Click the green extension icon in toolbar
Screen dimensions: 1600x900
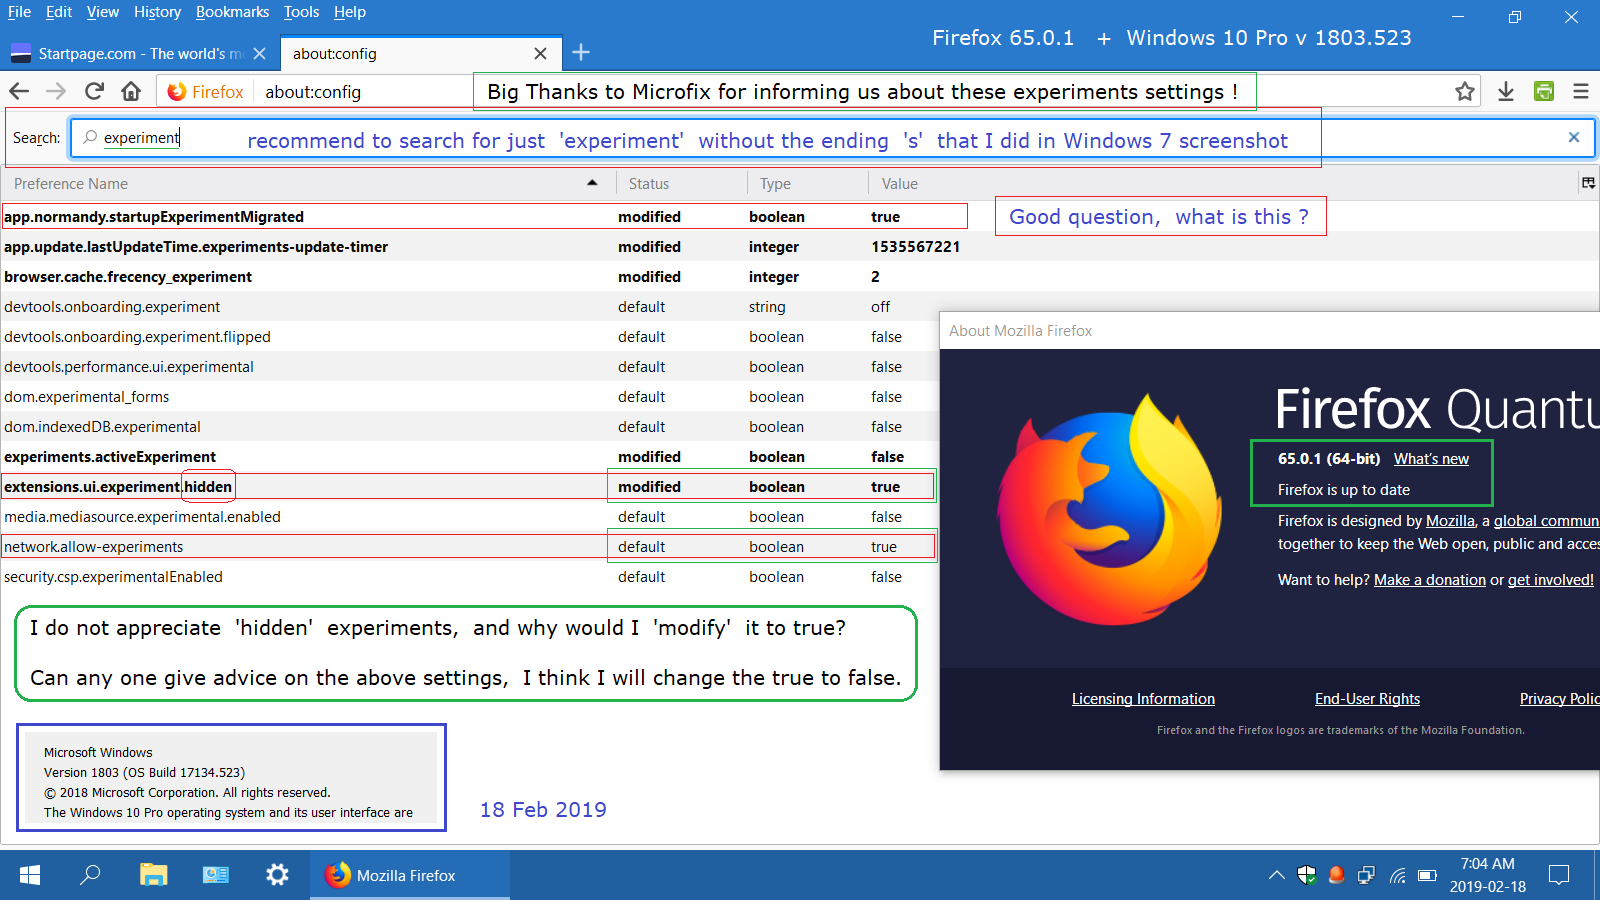pyautogui.click(x=1544, y=91)
